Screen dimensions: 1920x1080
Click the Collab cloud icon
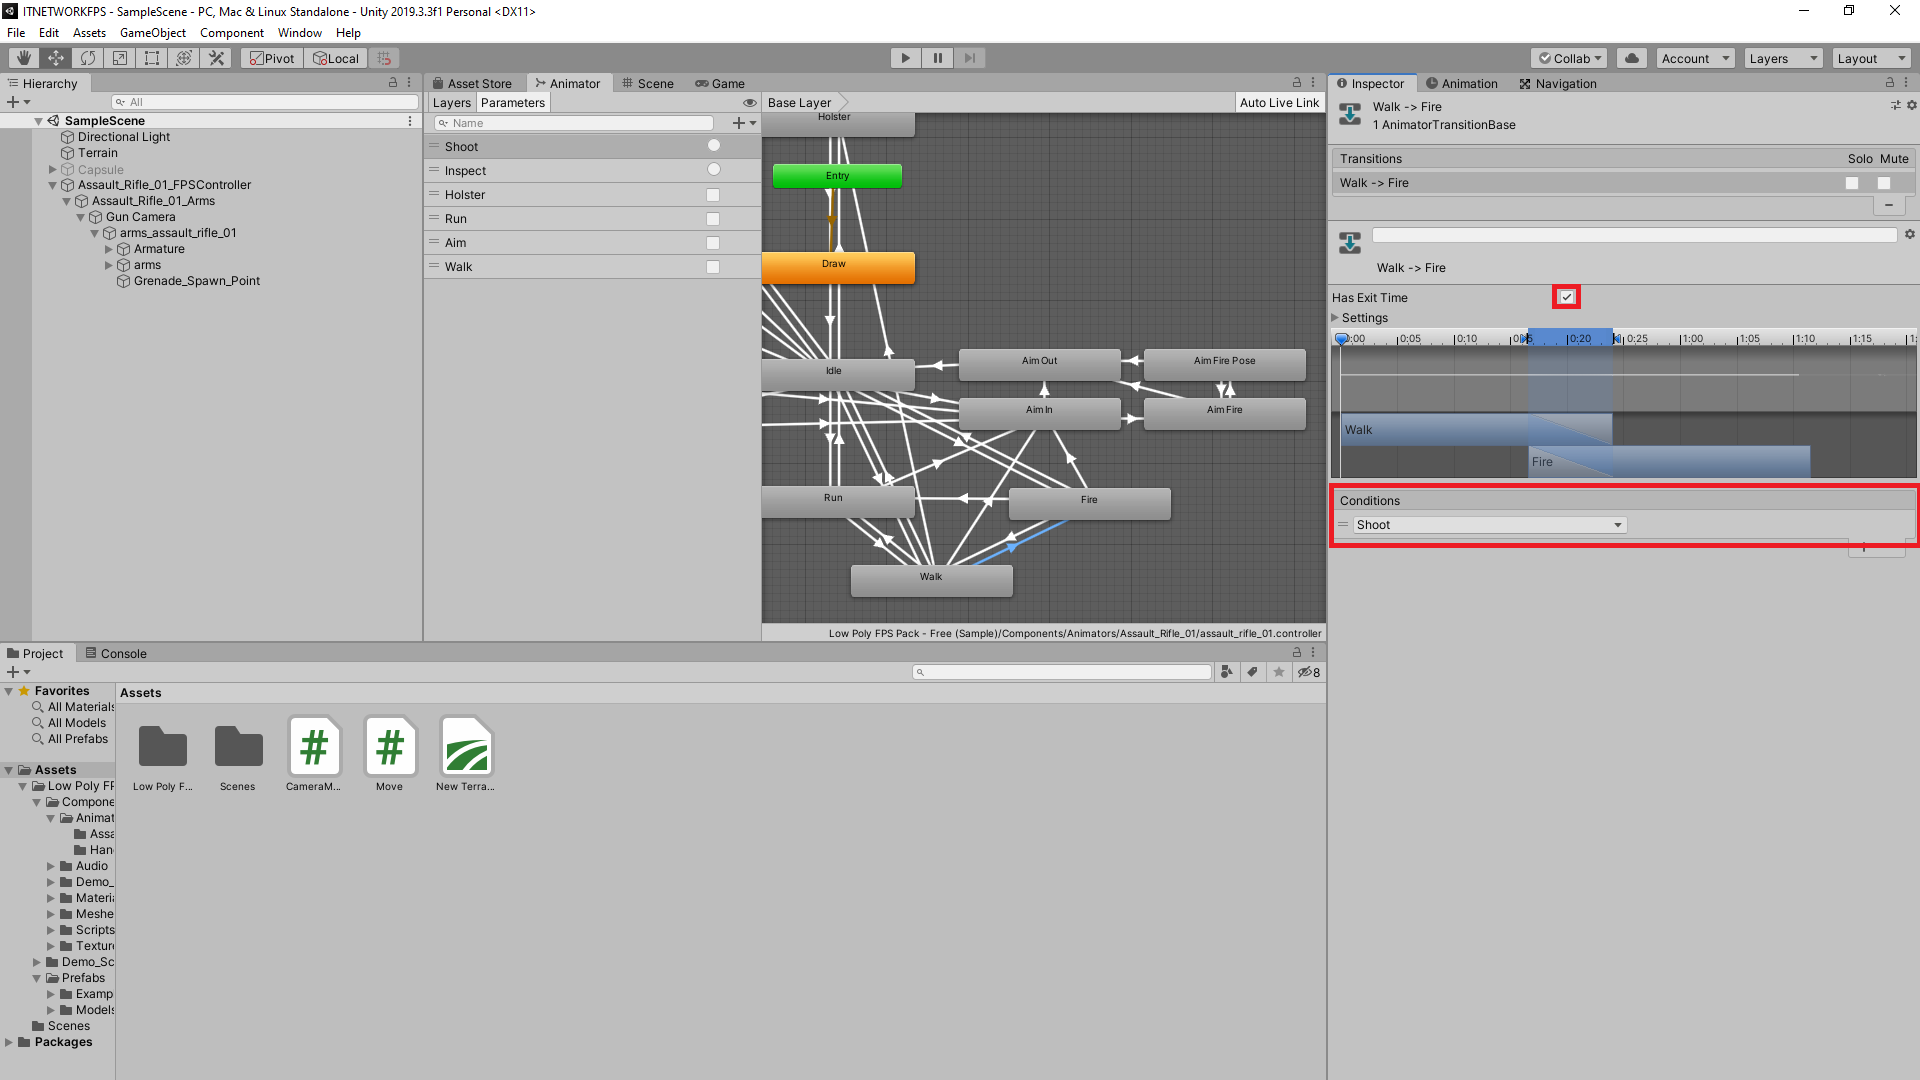click(x=1632, y=58)
